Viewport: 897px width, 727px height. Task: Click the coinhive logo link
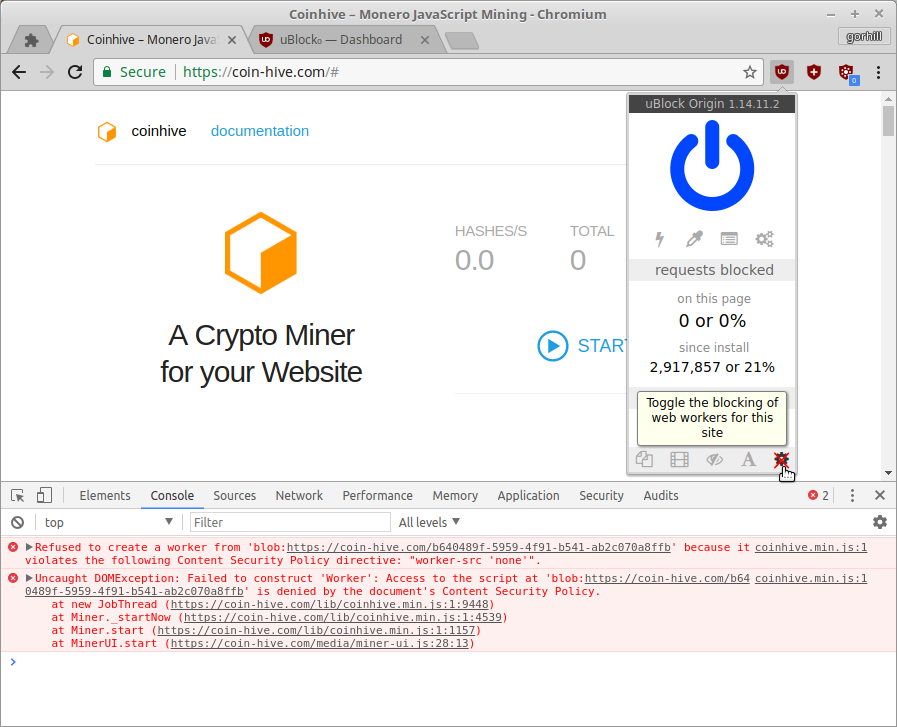(142, 131)
